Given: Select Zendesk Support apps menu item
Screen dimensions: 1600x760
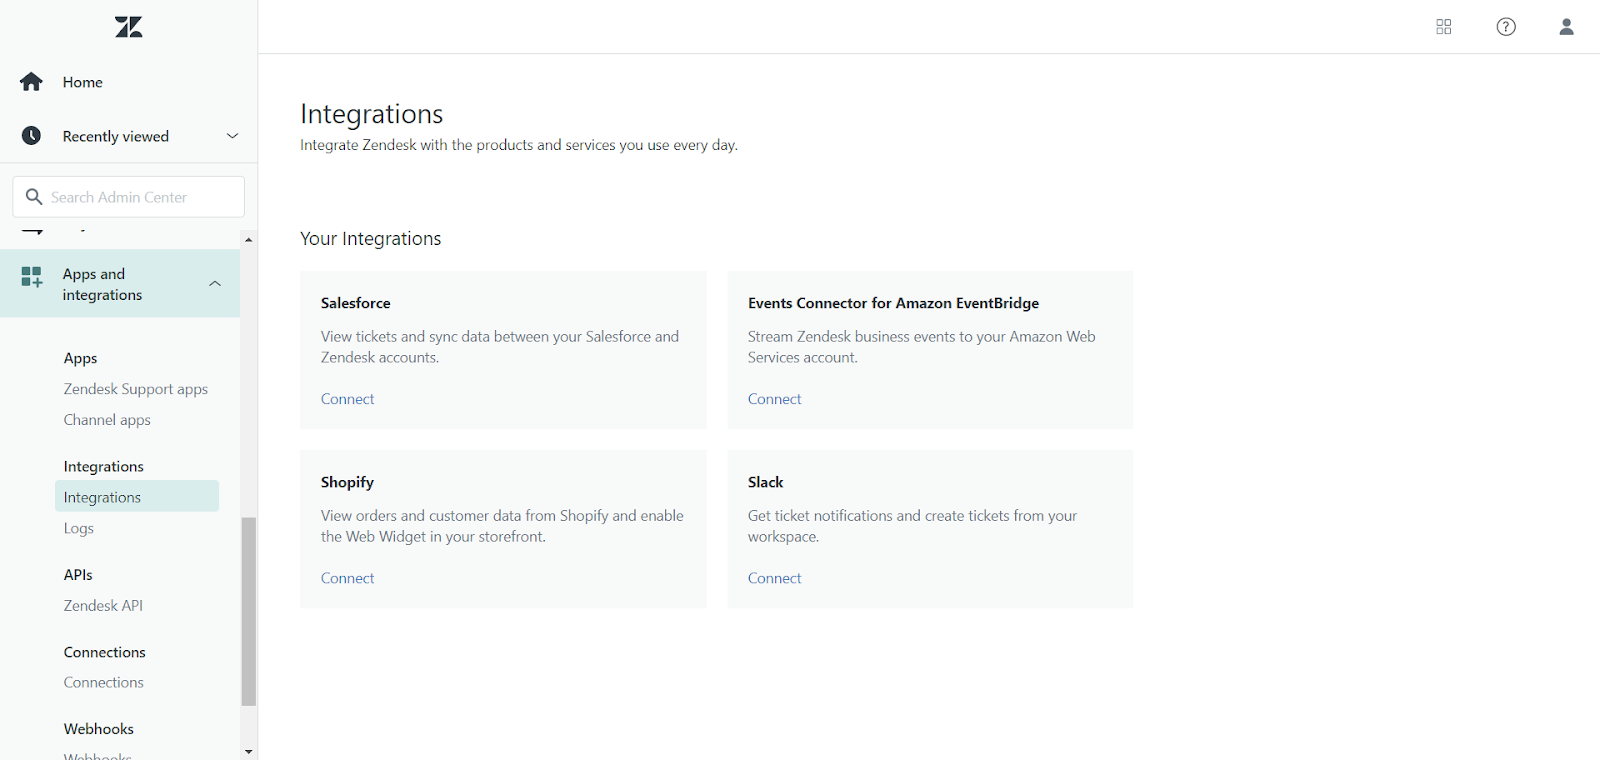Looking at the screenshot, I should click(x=136, y=389).
